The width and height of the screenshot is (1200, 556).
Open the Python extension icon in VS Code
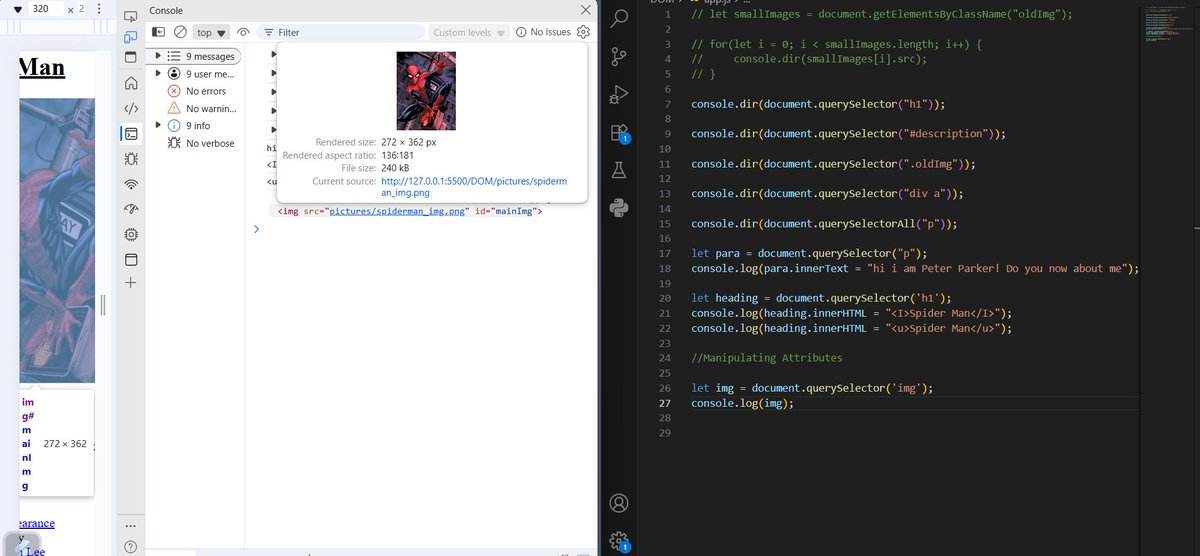[619, 207]
